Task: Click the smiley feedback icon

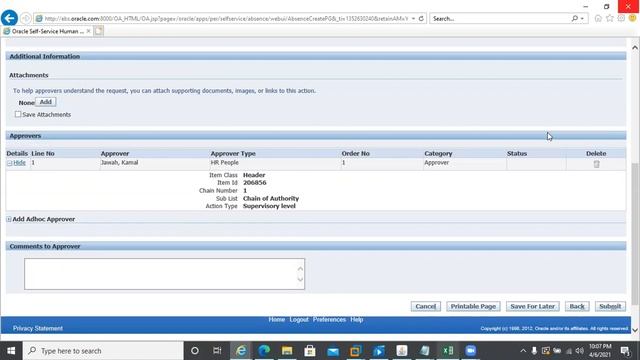Action: [633, 18]
